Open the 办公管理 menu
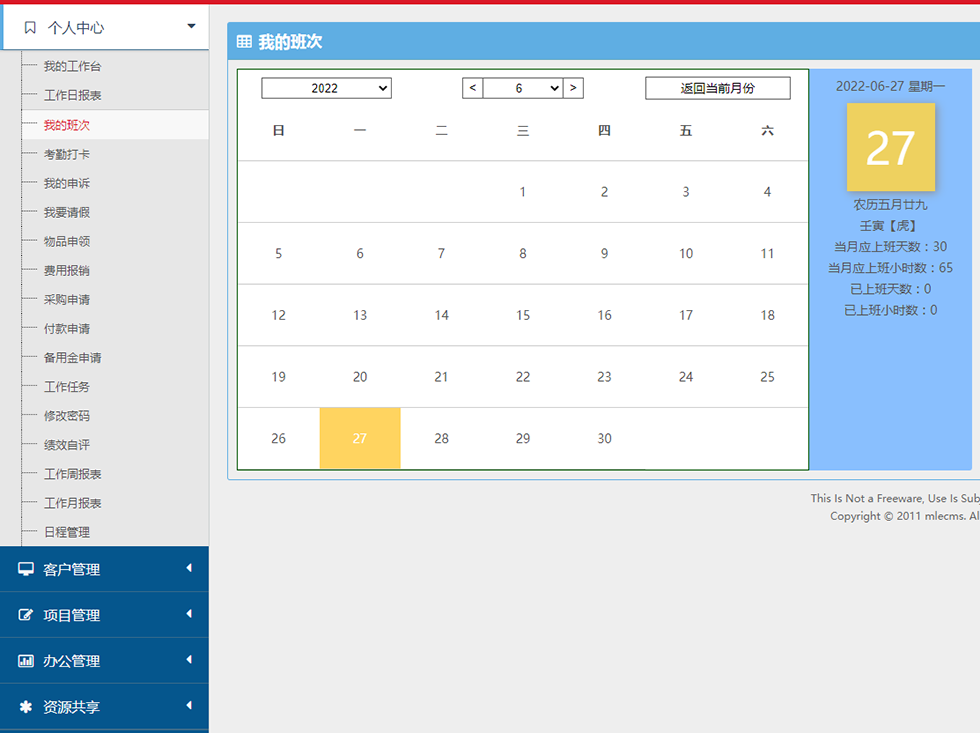Viewport: 980px width, 733px height. pyautogui.click(x=104, y=661)
